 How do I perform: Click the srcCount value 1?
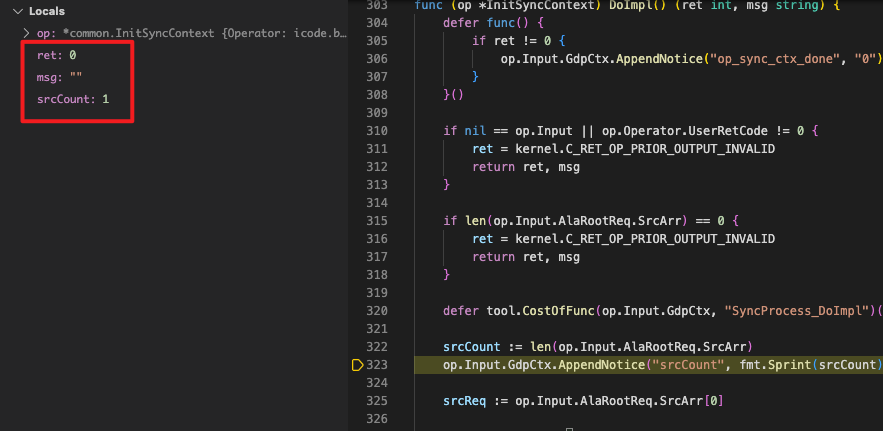[106, 101]
